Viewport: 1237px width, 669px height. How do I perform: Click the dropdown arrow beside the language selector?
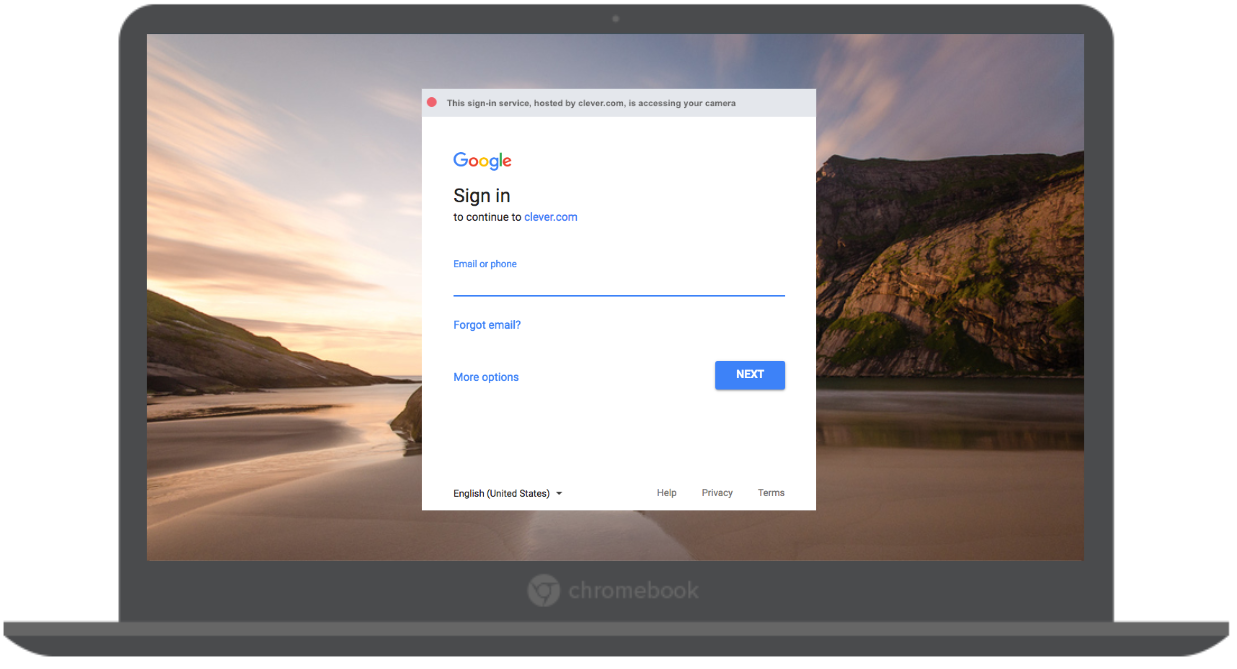point(559,493)
